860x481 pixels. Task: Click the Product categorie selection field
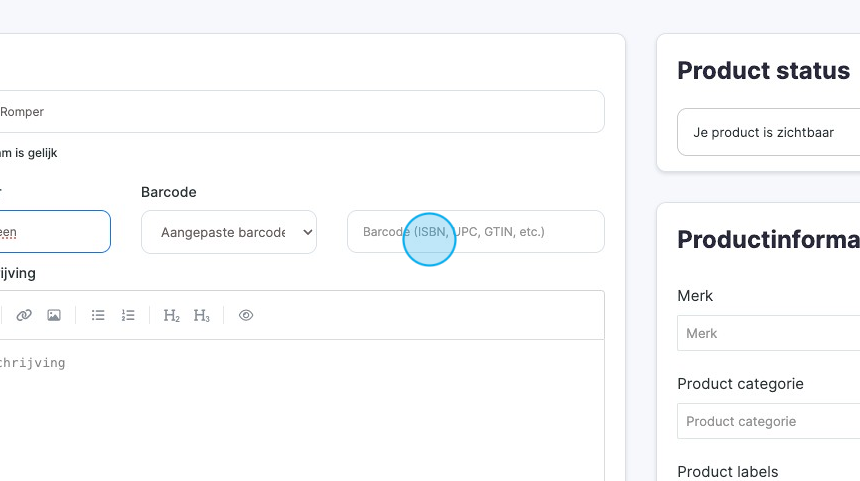[x=768, y=421]
